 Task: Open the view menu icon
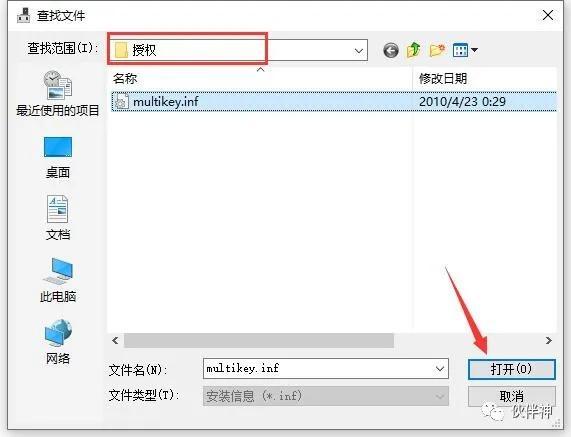tap(461, 50)
